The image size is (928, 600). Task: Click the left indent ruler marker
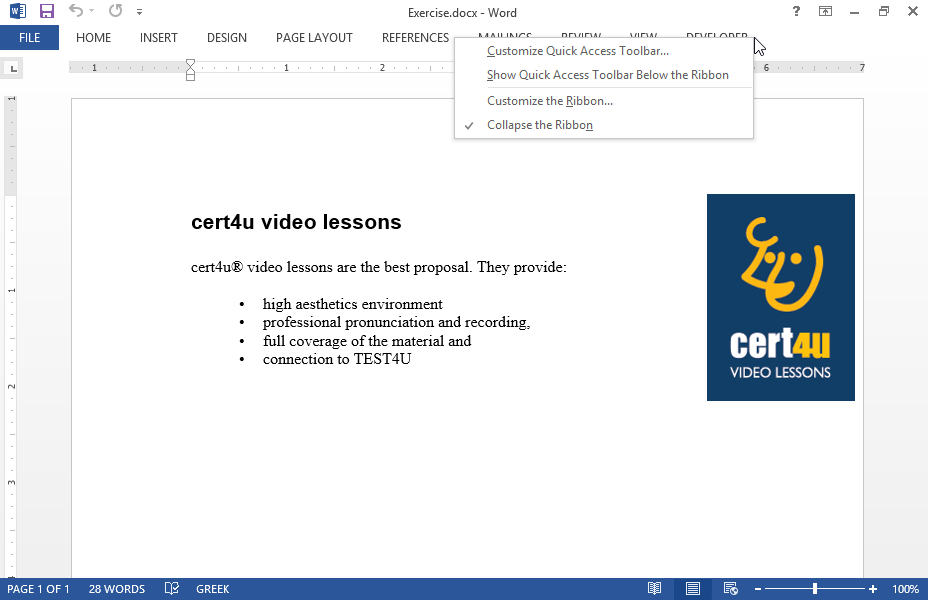191,76
